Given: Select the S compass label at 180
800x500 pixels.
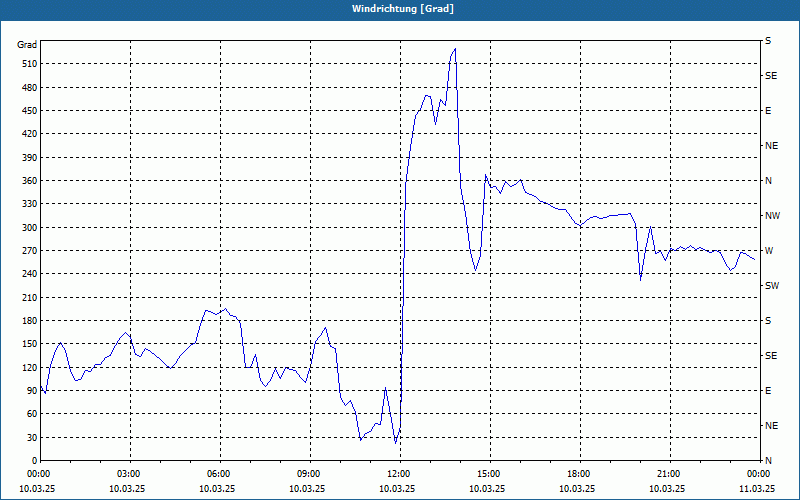Looking at the screenshot, I should [768, 321].
